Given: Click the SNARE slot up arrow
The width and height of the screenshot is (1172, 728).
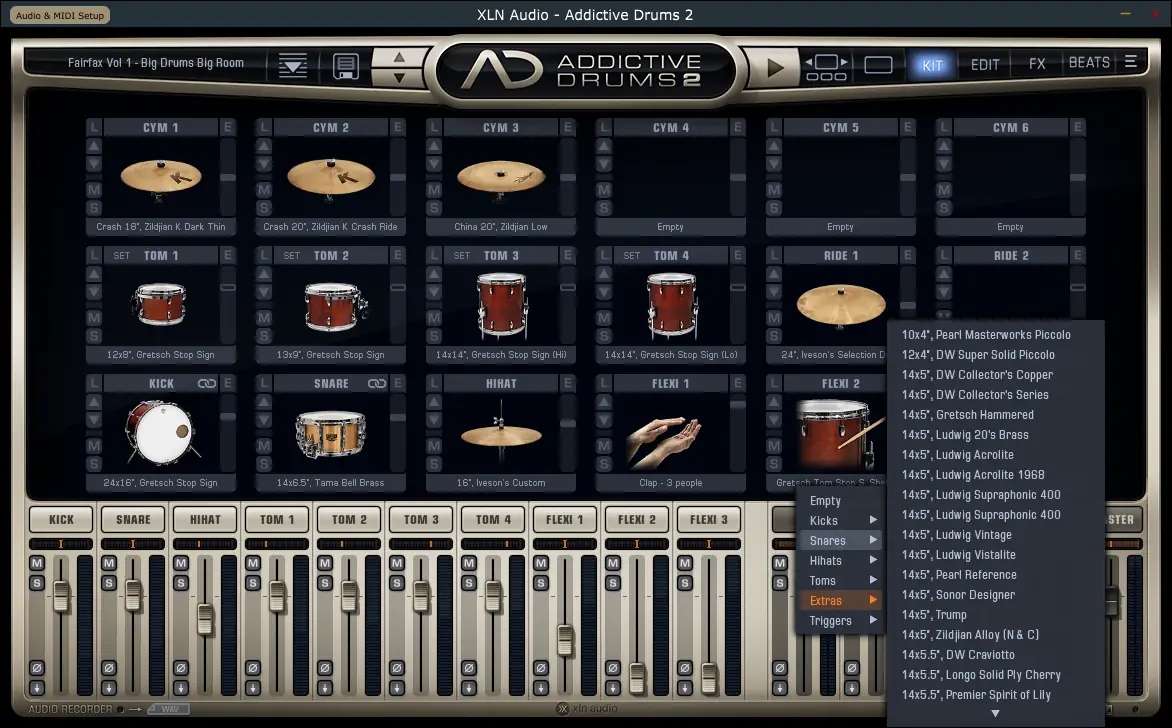Looking at the screenshot, I should click(264, 402).
